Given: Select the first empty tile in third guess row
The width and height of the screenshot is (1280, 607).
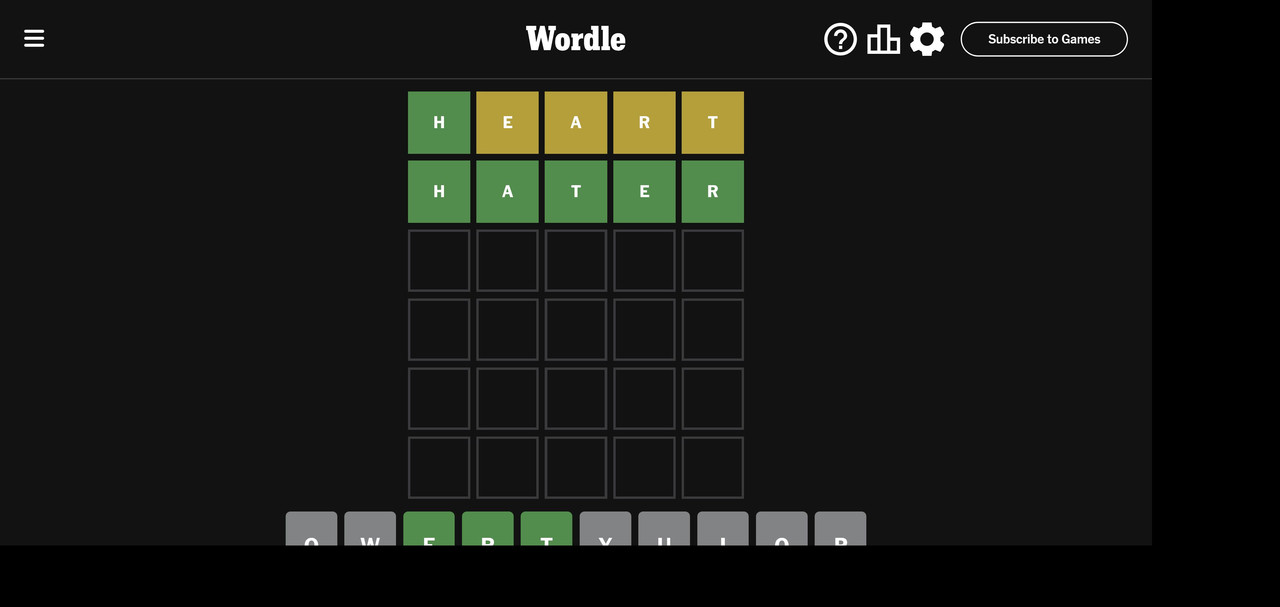Looking at the screenshot, I should point(439,261).
